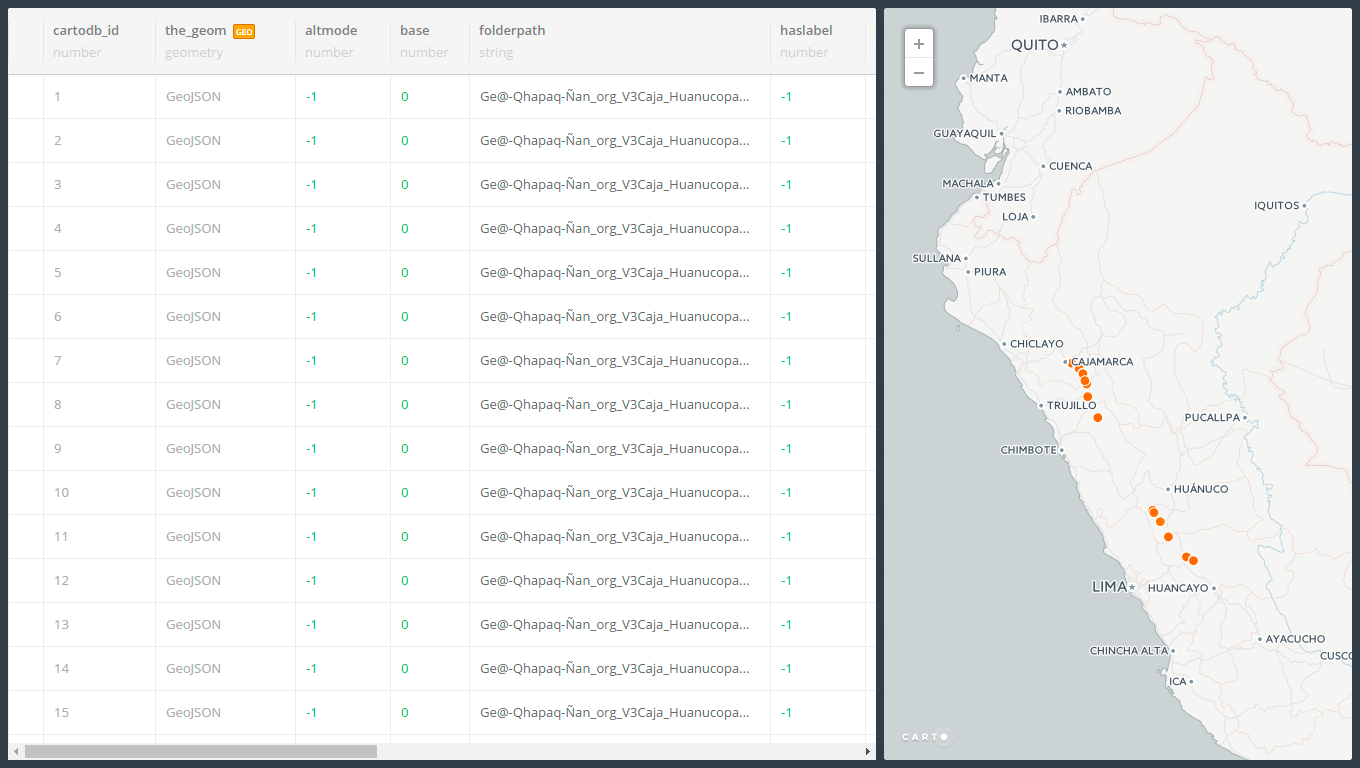1360x768 pixels.
Task: Click the LIMA label on the map
Action: [1109, 587]
